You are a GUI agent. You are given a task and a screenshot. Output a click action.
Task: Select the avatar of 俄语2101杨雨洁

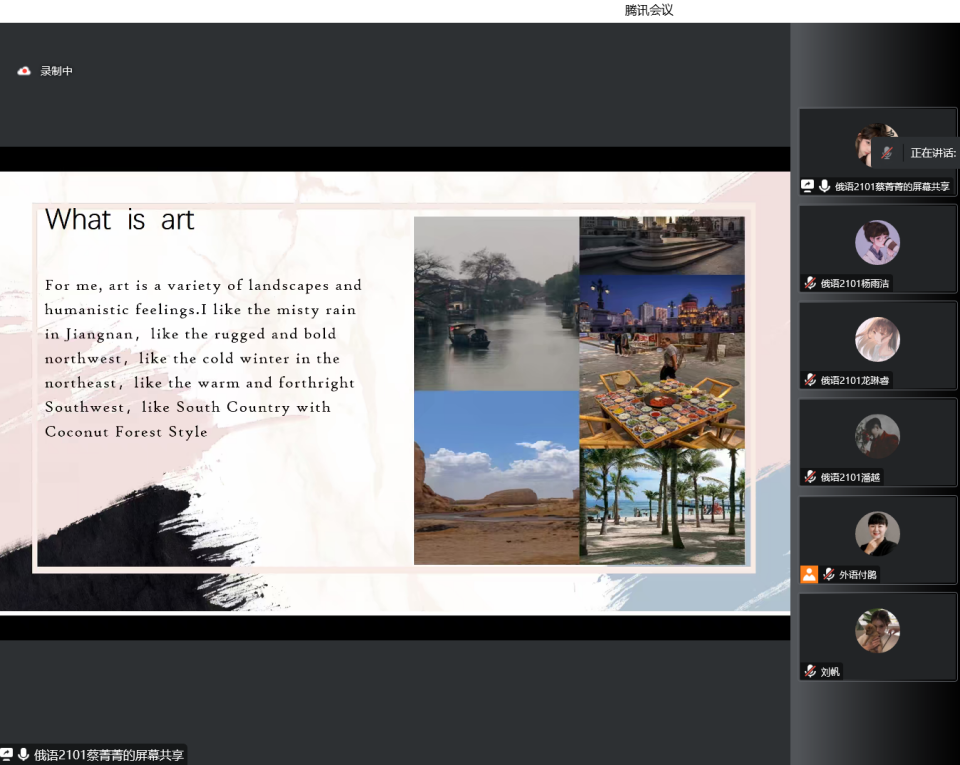coord(877,242)
